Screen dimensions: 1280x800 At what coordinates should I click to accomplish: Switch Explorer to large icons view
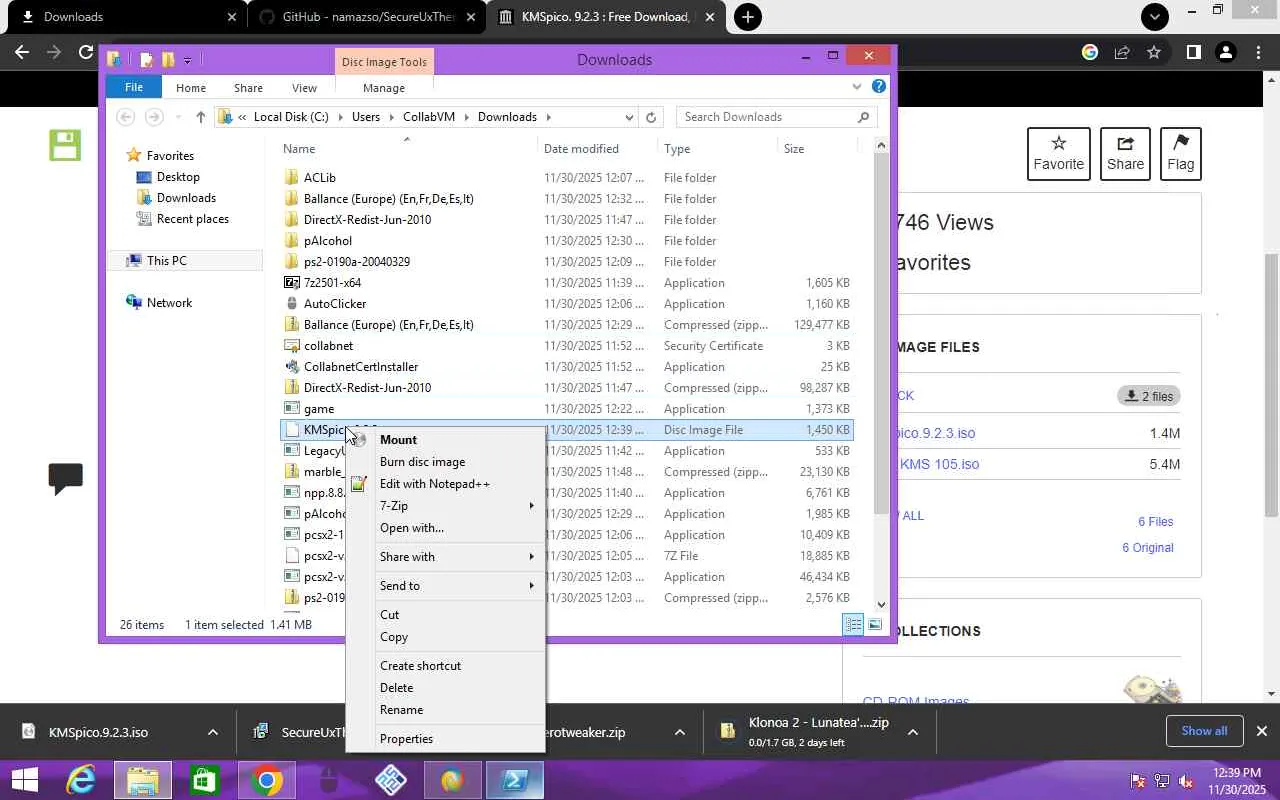tap(875, 625)
